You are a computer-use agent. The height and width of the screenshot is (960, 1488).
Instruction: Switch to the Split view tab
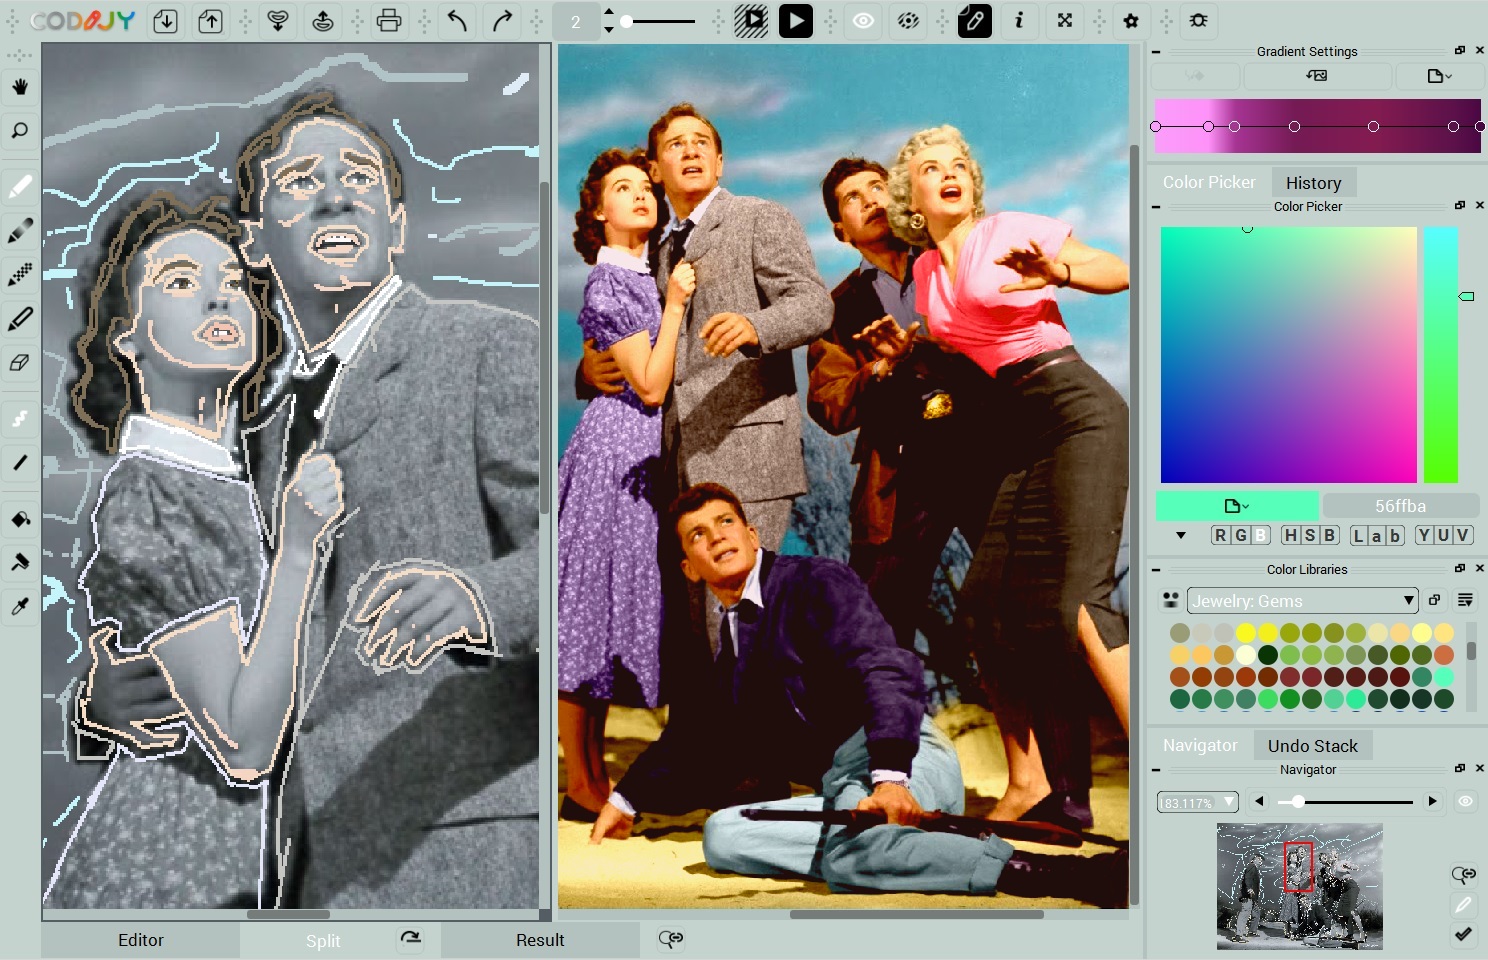pos(323,940)
